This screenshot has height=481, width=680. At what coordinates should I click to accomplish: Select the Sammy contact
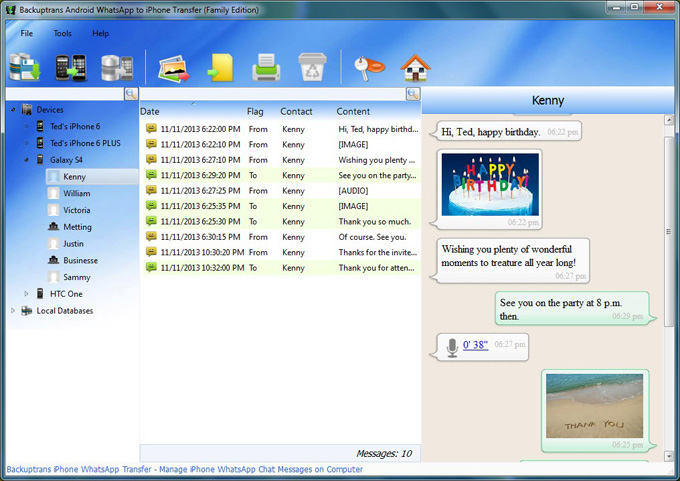(77, 277)
